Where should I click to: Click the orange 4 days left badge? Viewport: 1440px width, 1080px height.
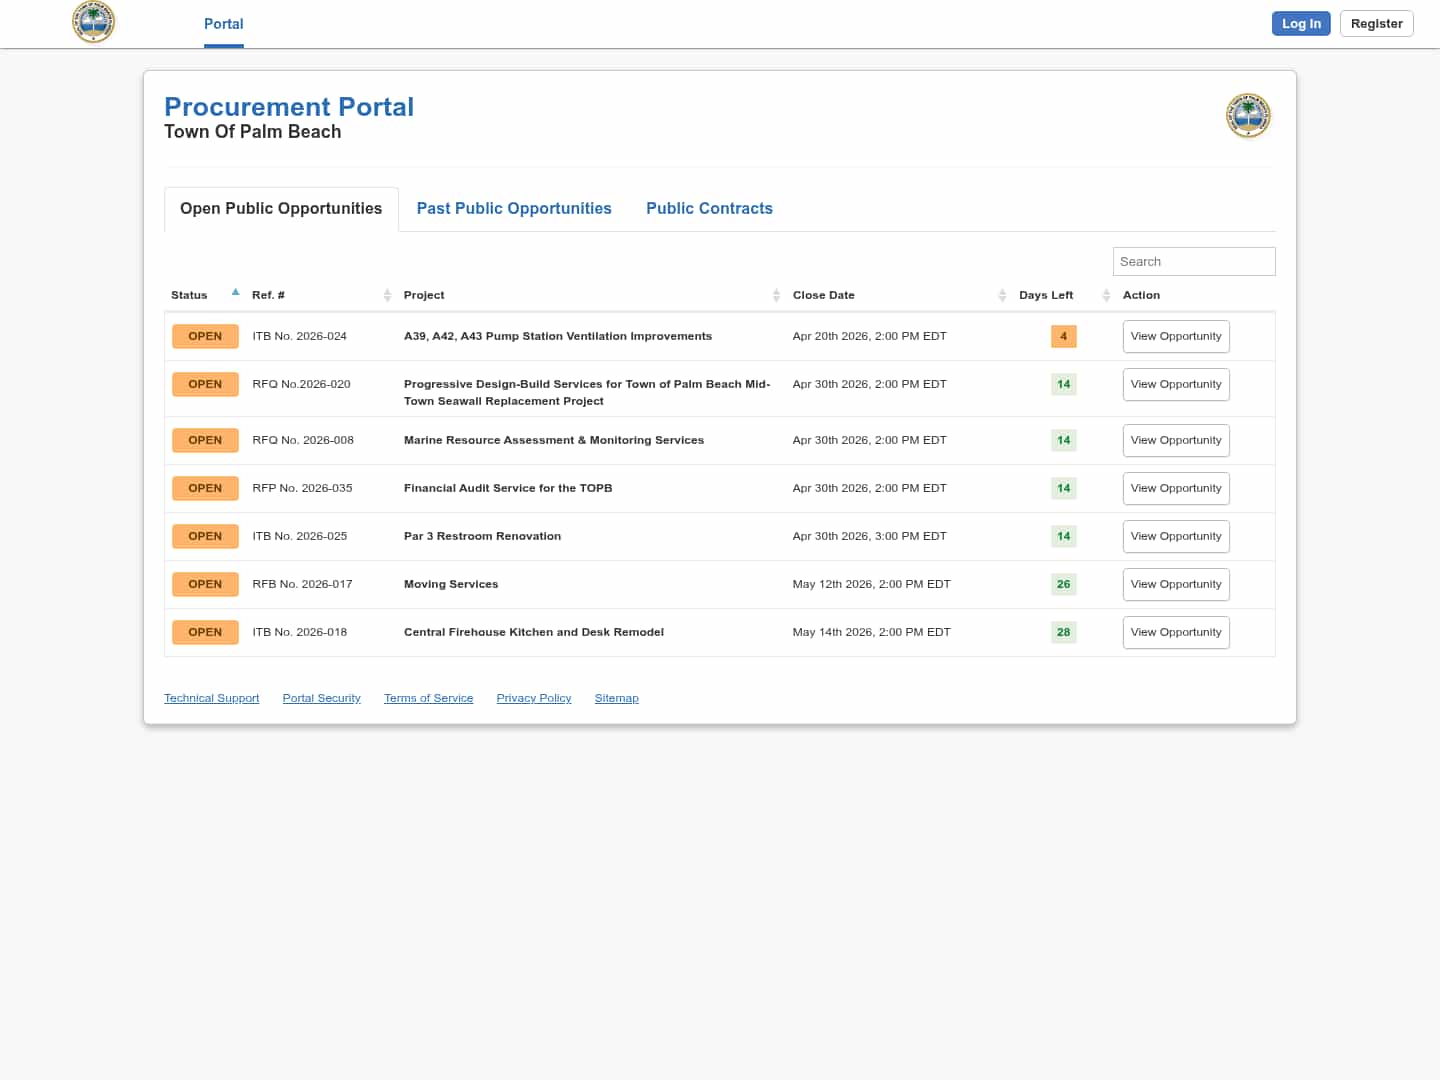(x=1063, y=337)
